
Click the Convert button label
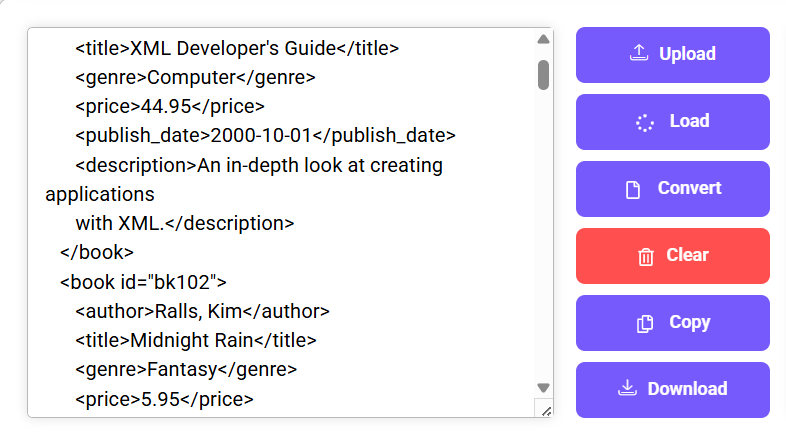tap(689, 188)
